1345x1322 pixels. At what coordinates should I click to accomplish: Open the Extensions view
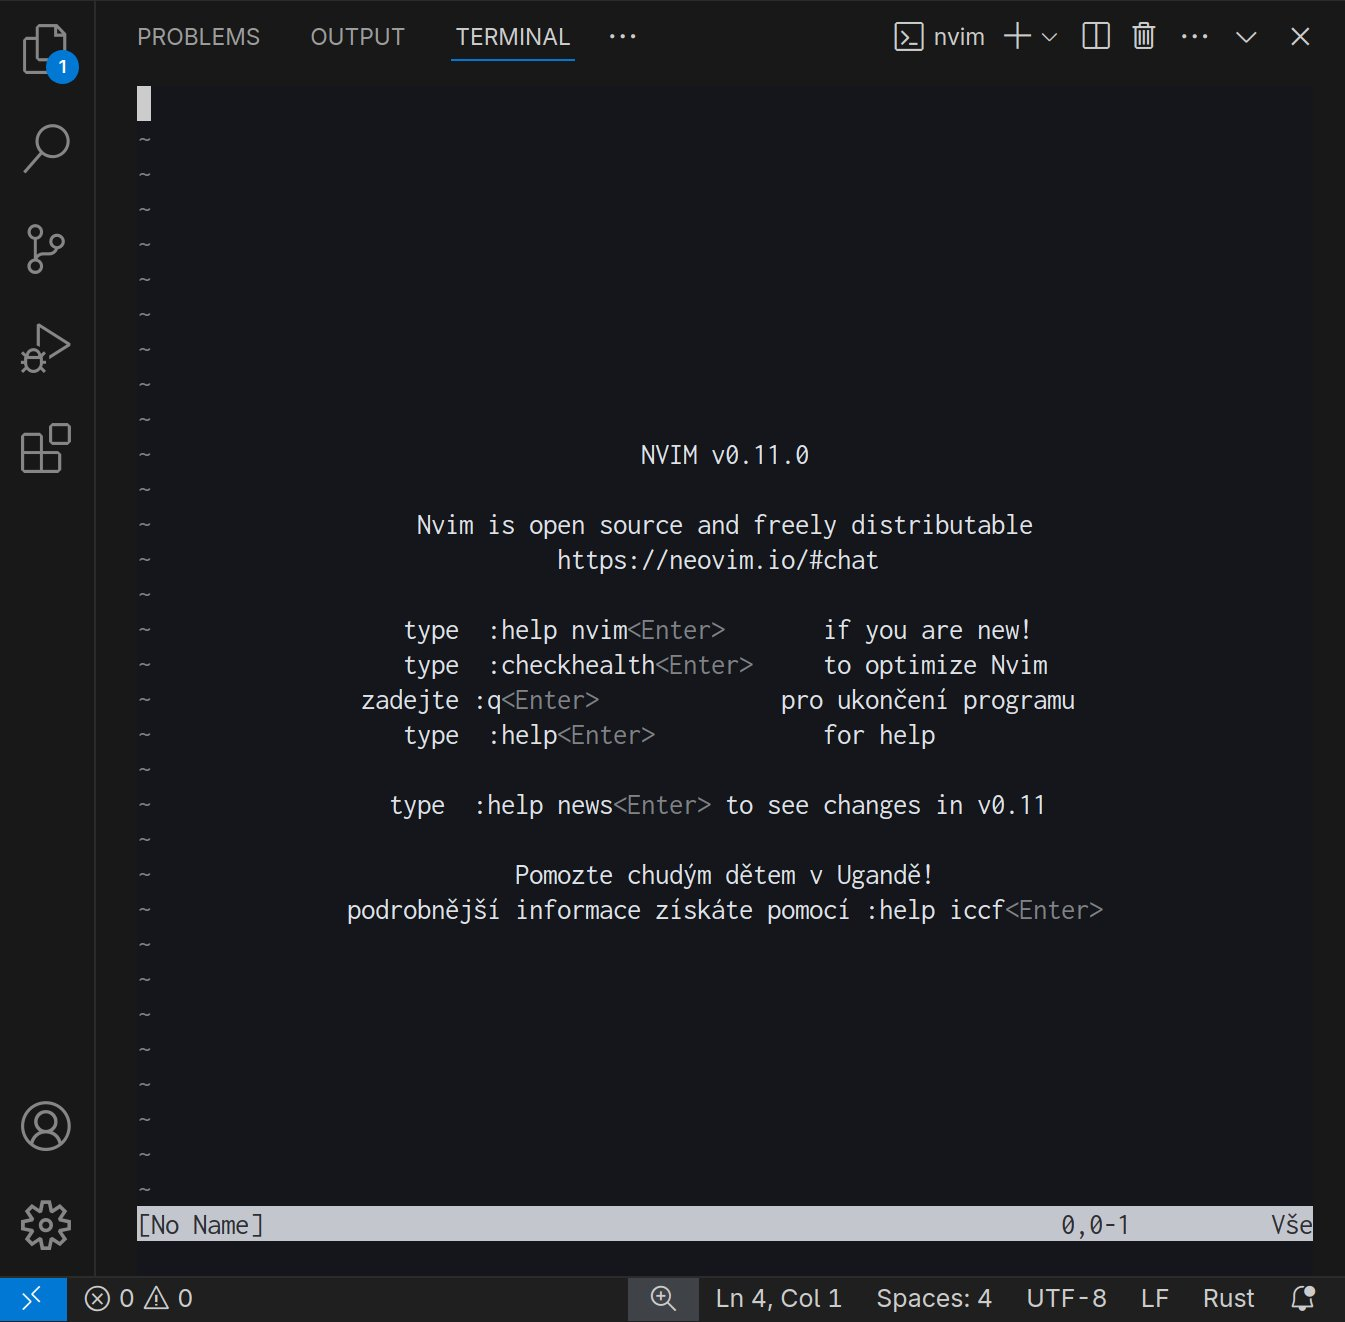coord(46,448)
